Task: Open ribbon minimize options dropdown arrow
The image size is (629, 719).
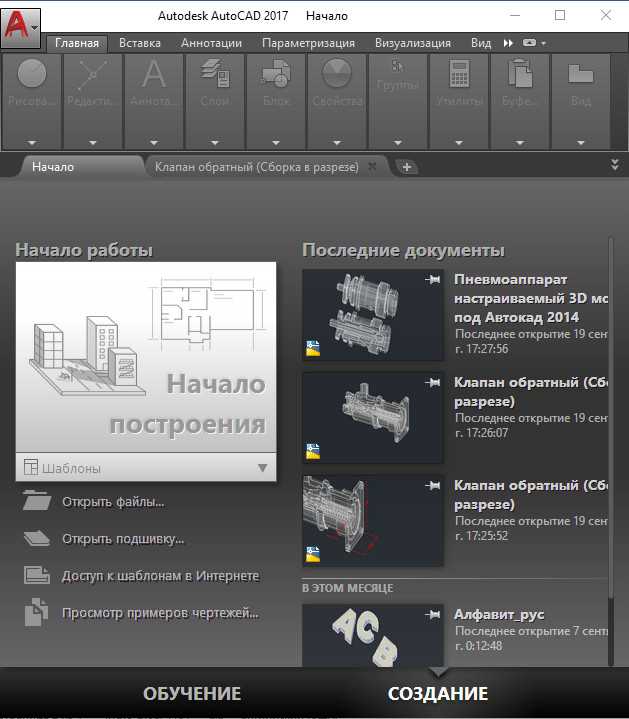Action: point(544,43)
